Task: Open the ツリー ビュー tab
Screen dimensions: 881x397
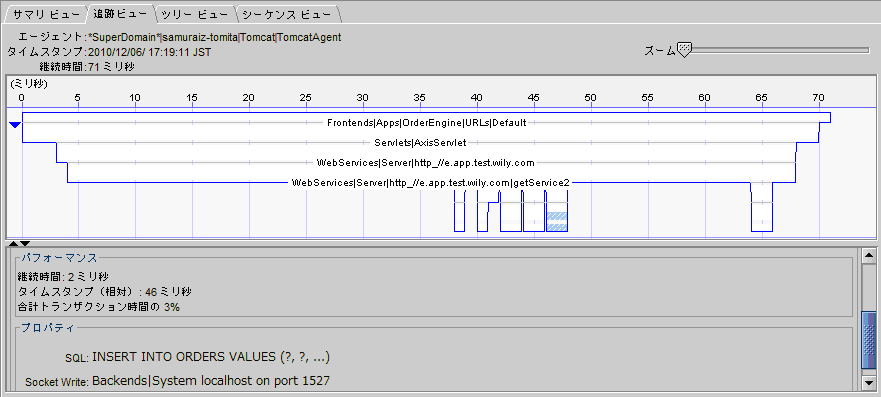Action: click(x=193, y=14)
